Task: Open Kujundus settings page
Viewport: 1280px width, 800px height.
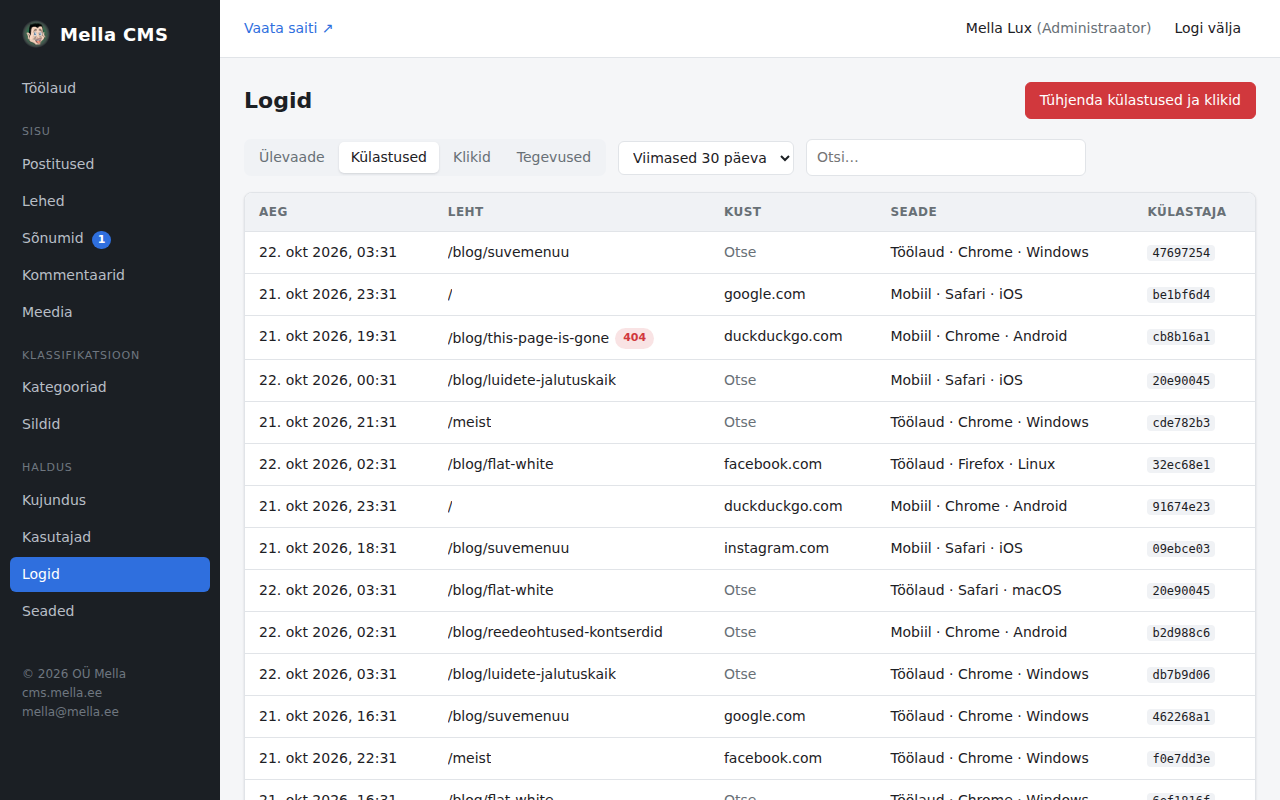Action: (x=110, y=500)
